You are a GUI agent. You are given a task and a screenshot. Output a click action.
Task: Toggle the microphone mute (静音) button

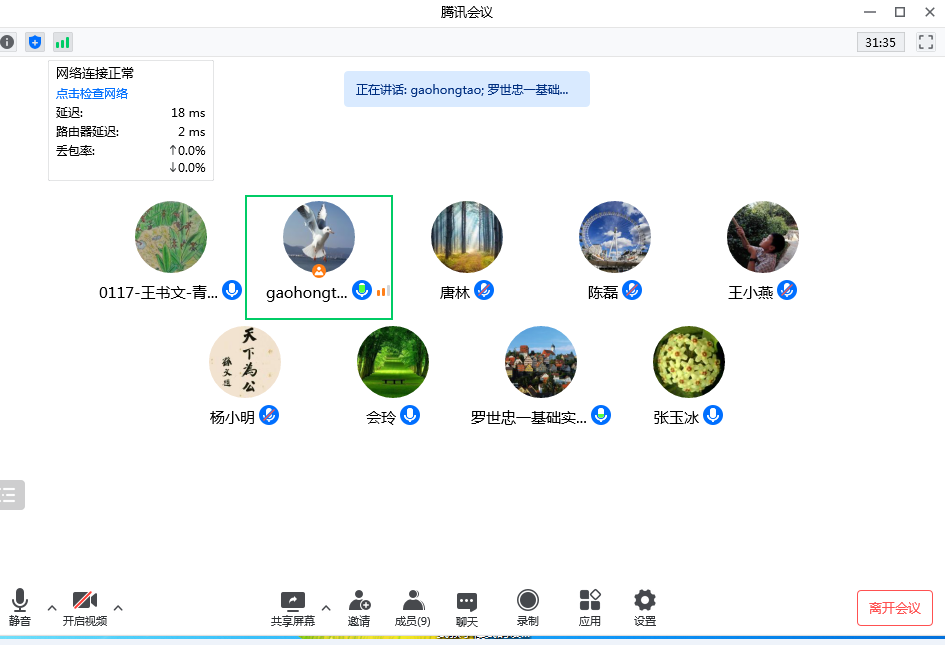click(x=20, y=608)
